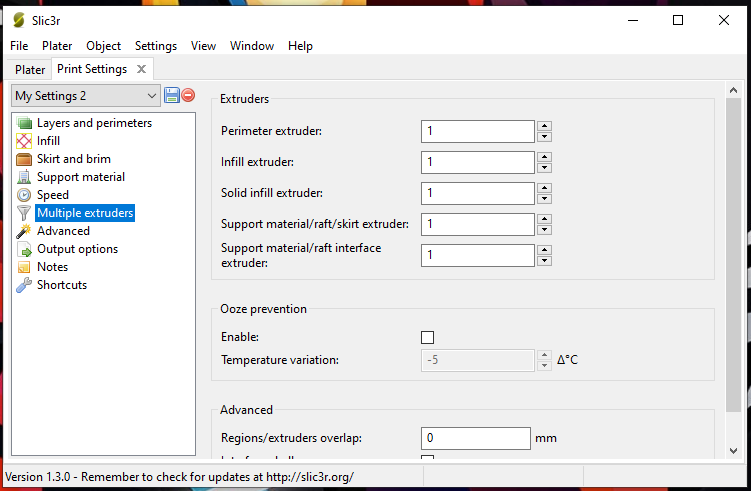Viewport: 751px width, 492px height.
Task: Click the version status bar text
Action: click(180, 477)
